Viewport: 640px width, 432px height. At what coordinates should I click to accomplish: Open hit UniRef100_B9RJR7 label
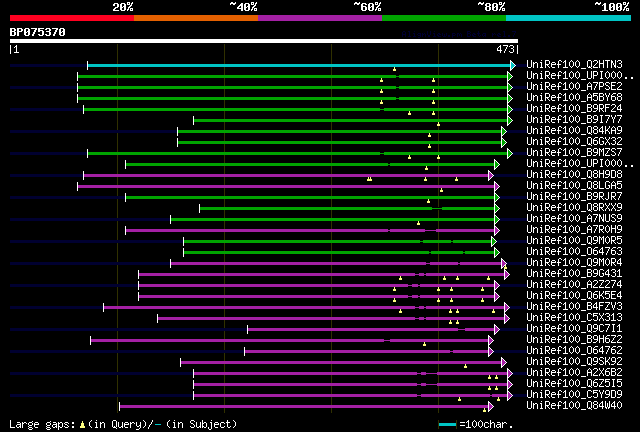pos(574,196)
